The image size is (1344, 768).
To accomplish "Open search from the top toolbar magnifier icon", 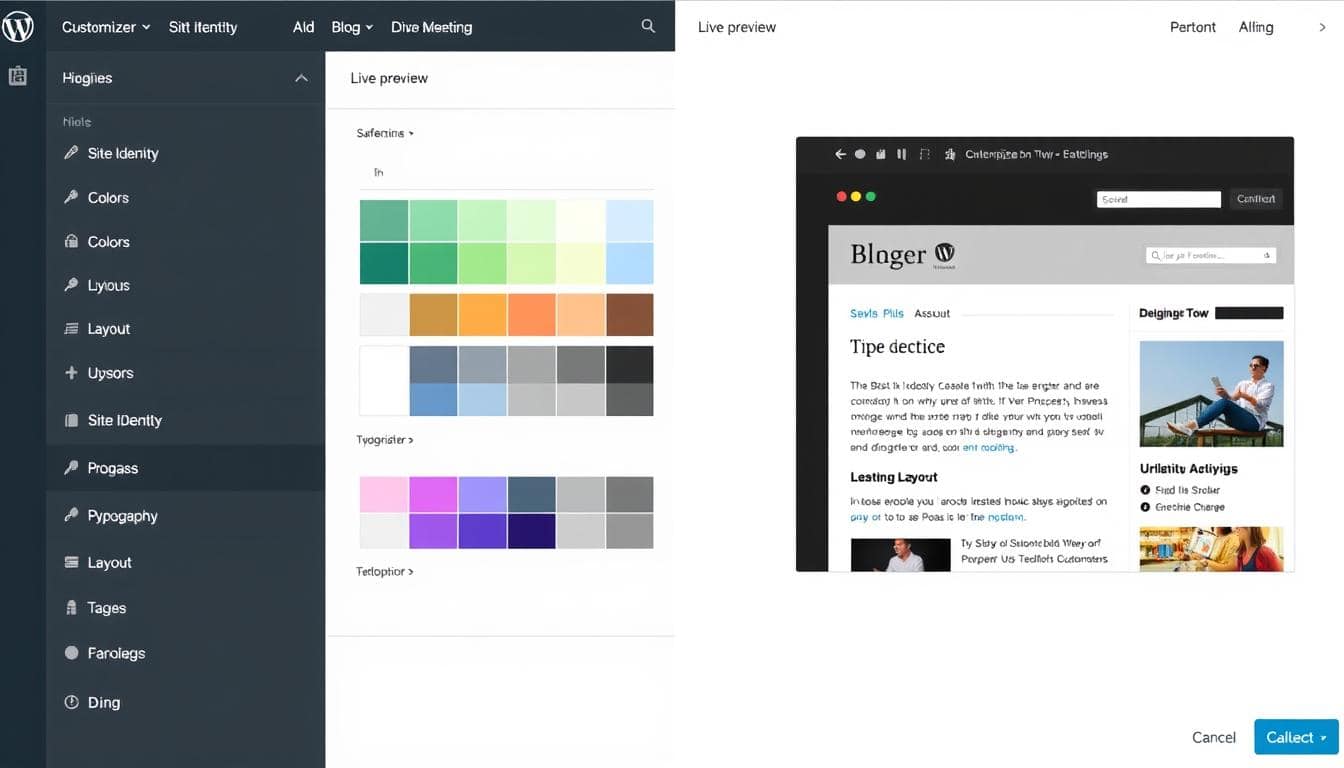I will tap(648, 26).
